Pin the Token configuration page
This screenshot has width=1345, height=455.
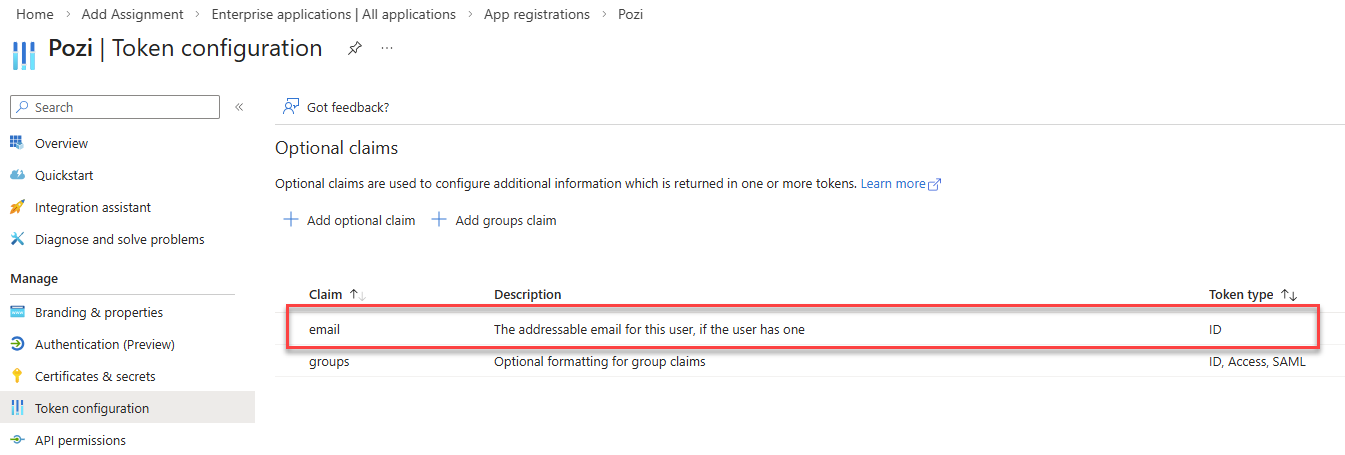[354, 48]
